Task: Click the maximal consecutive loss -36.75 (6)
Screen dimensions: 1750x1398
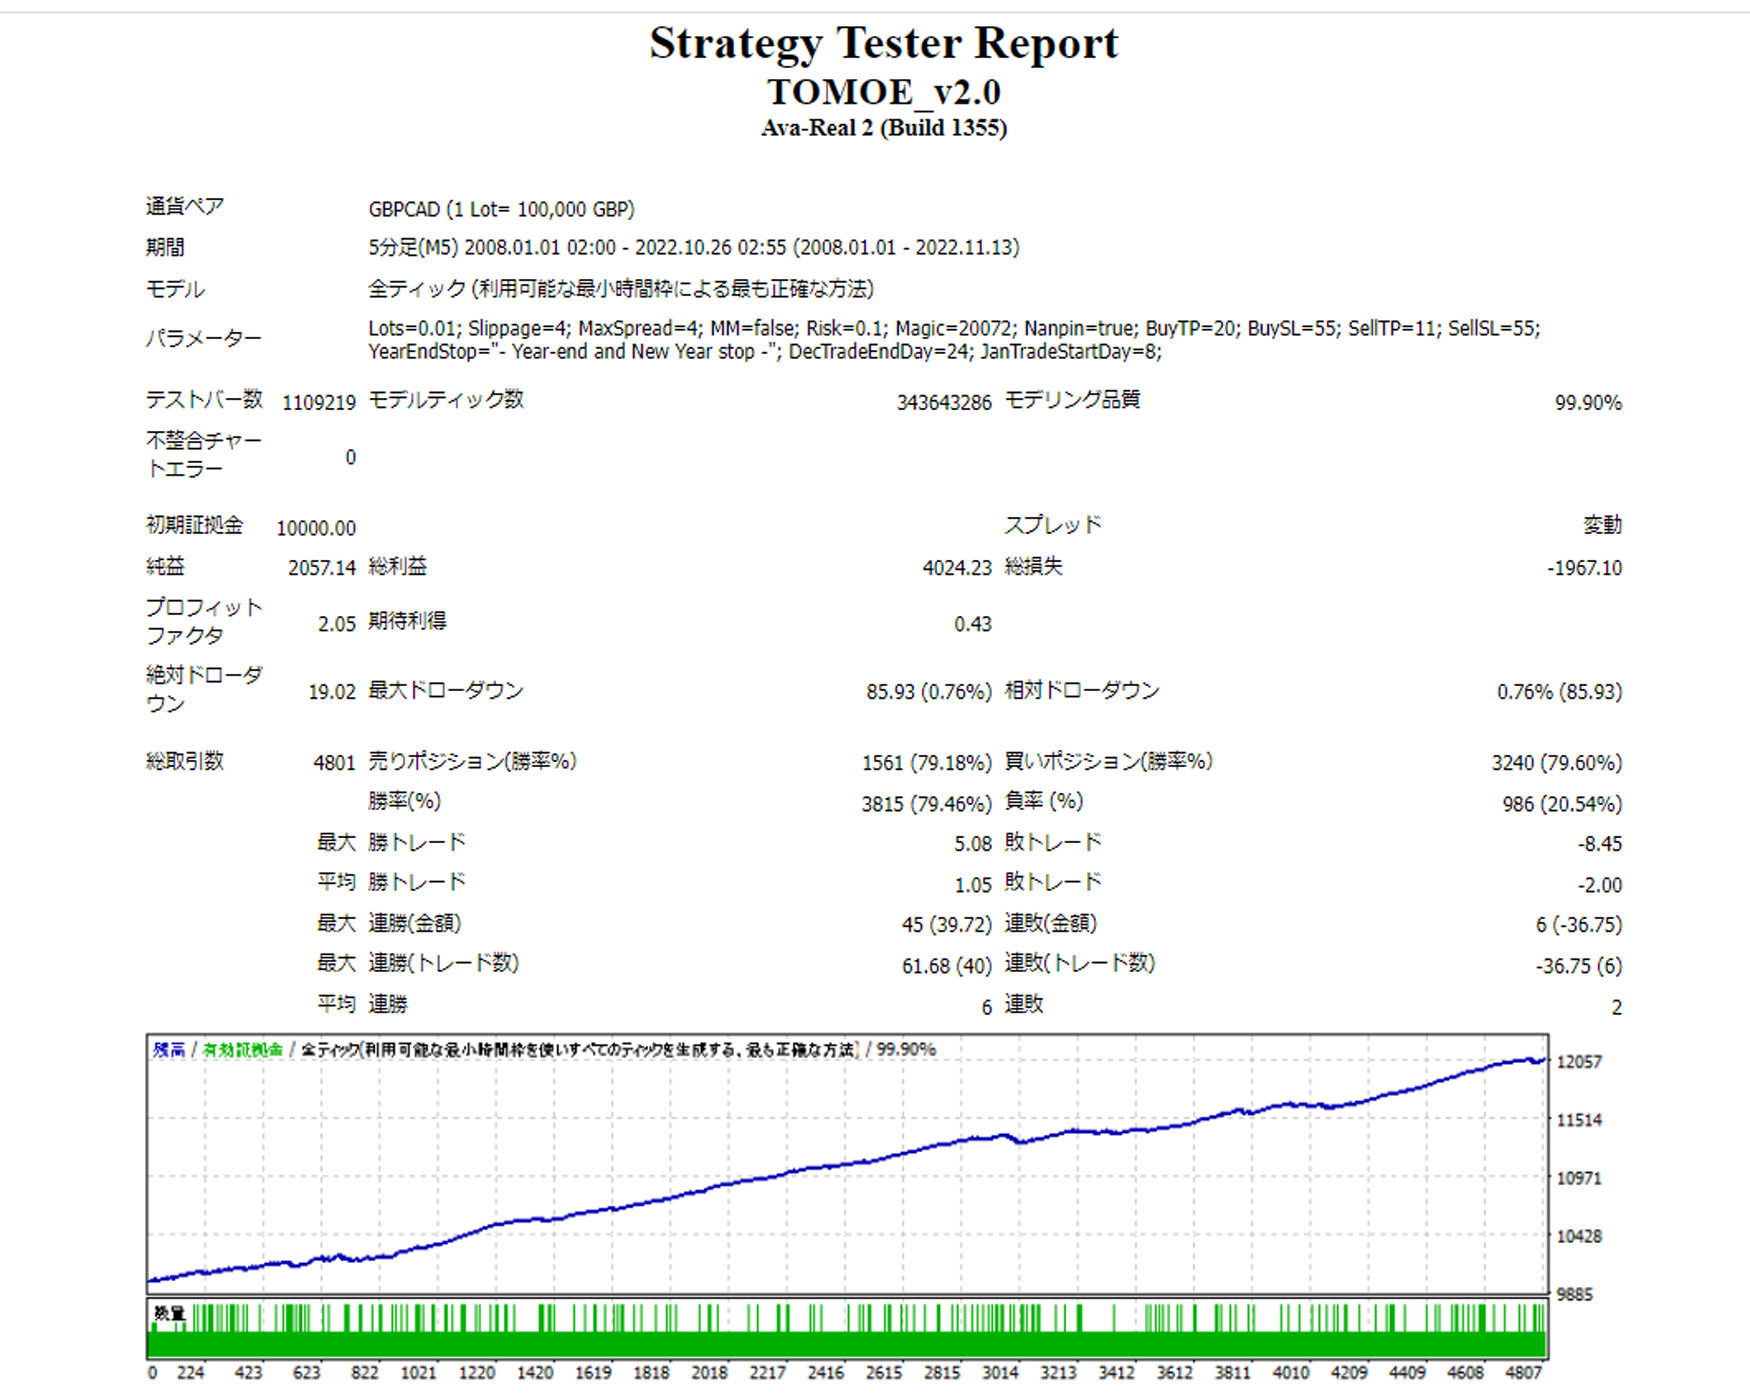Action: coord(1579,966)
